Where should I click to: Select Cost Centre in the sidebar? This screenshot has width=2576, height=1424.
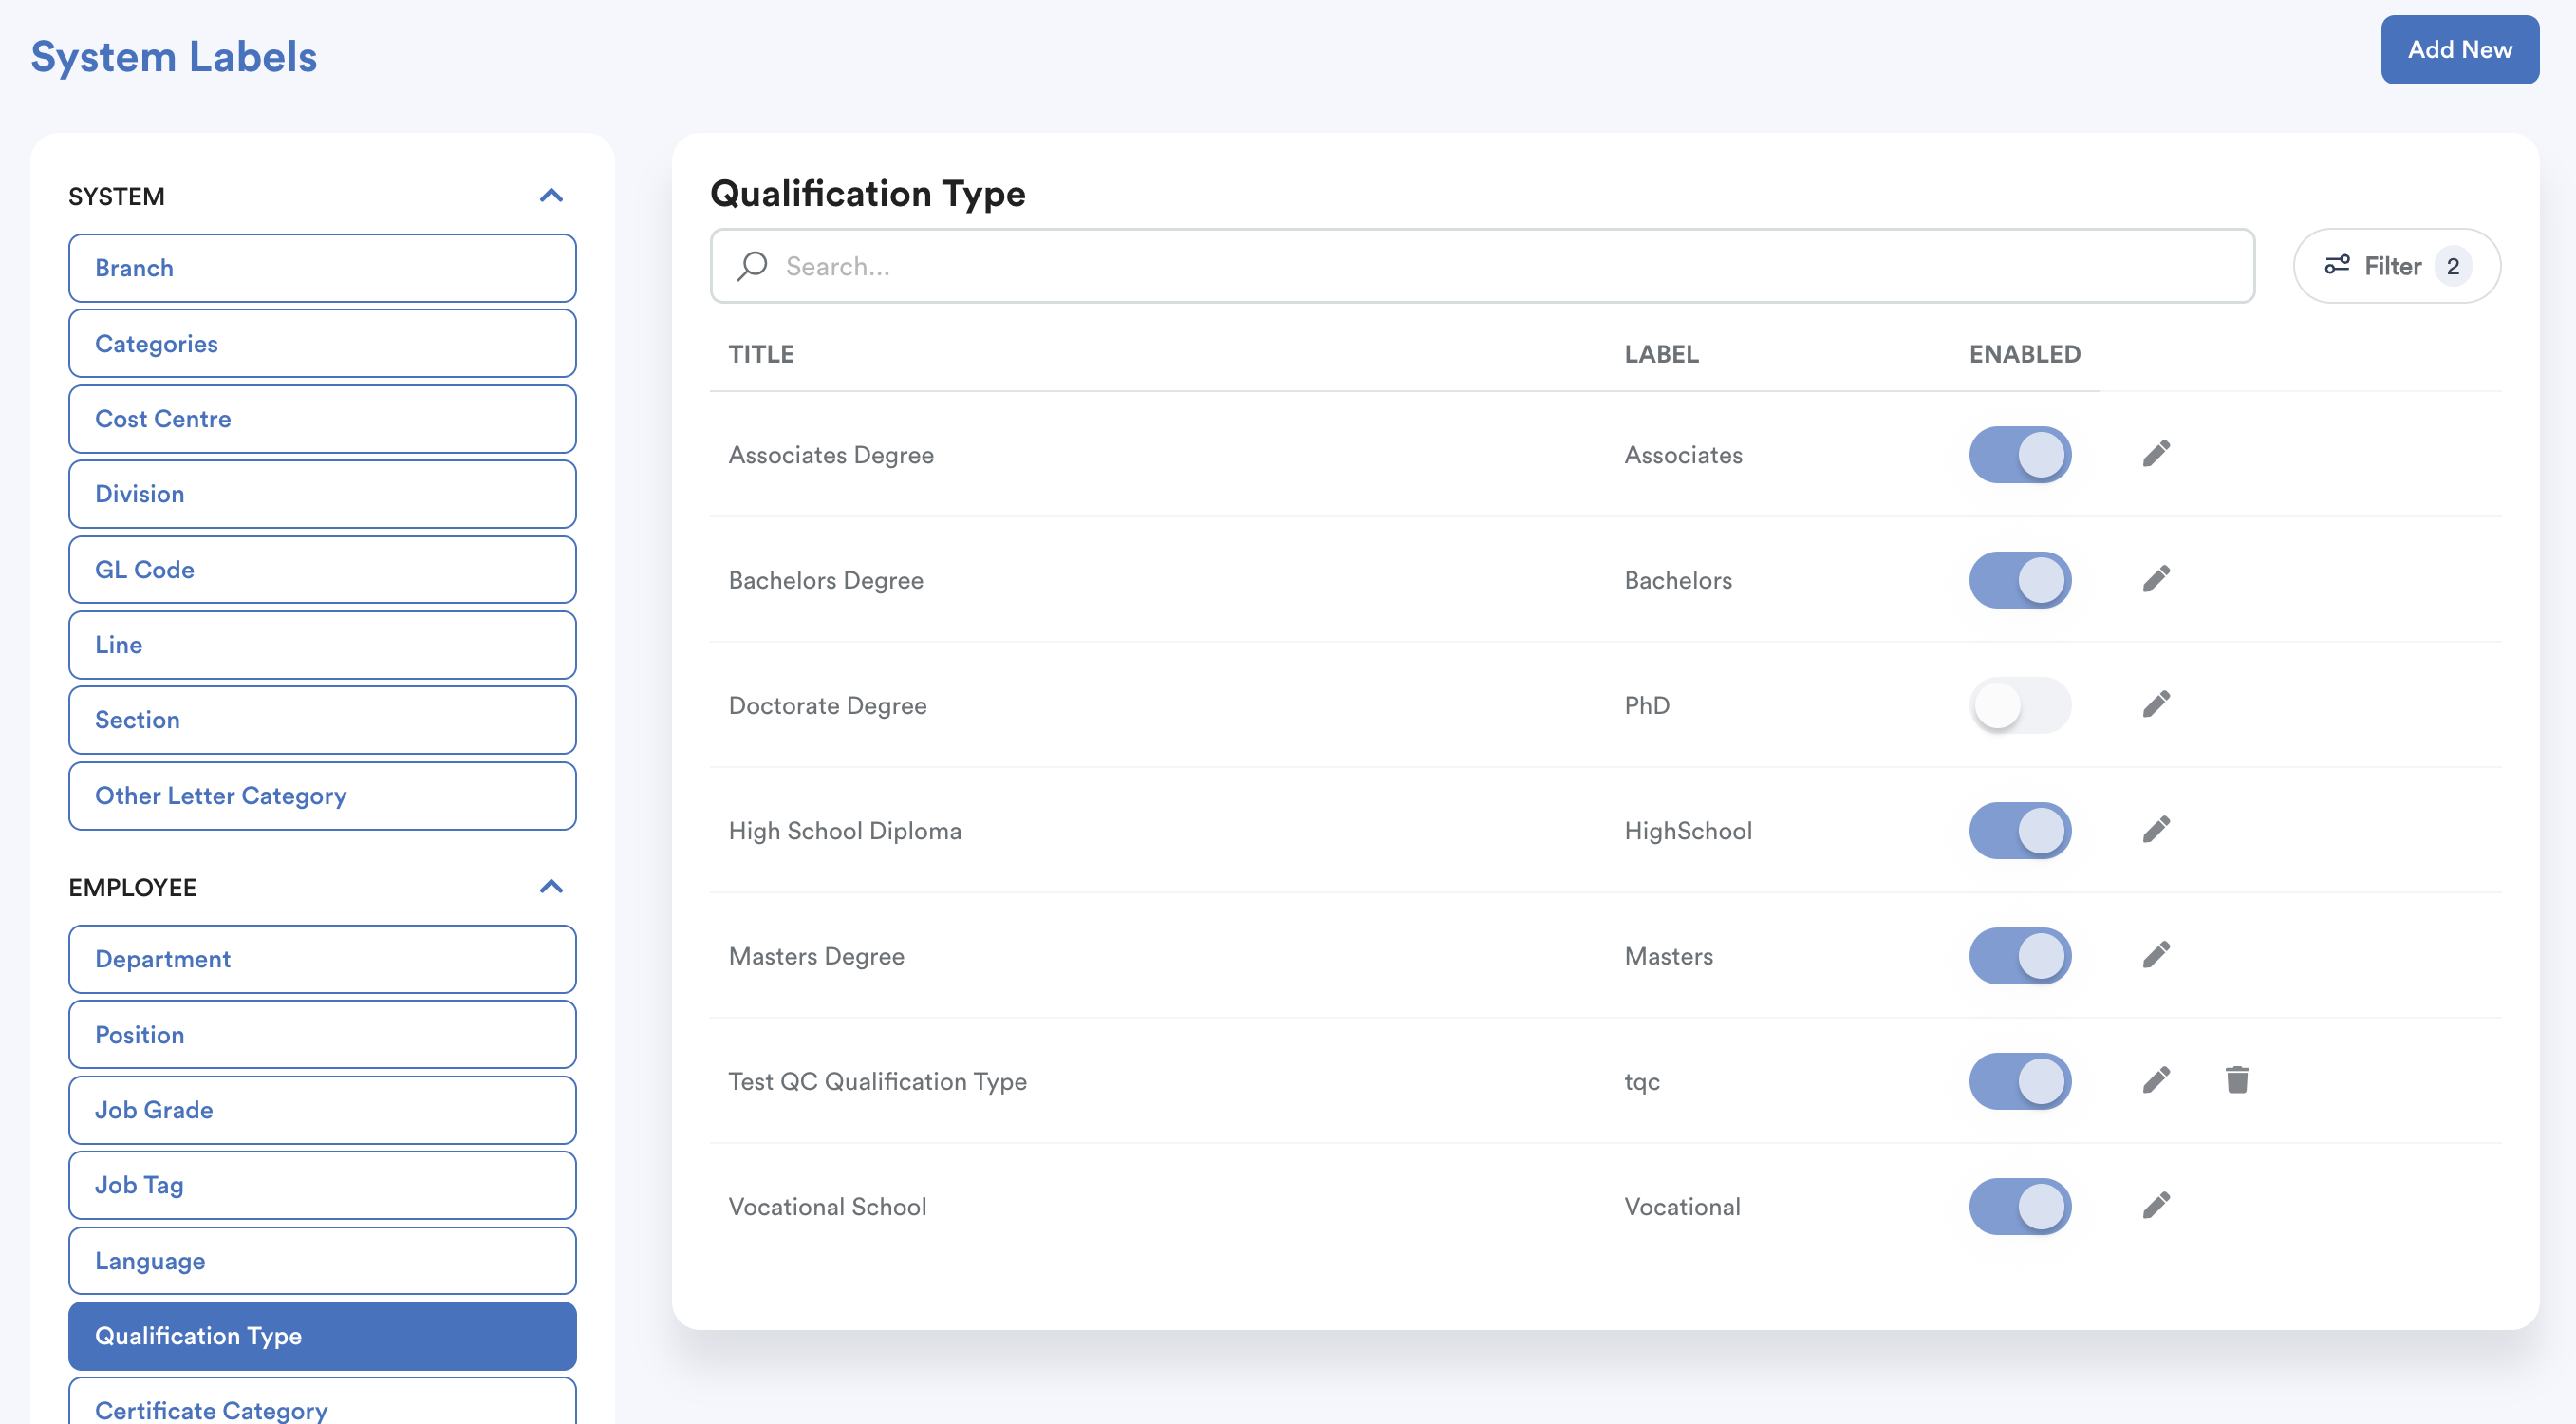(322, 419)
